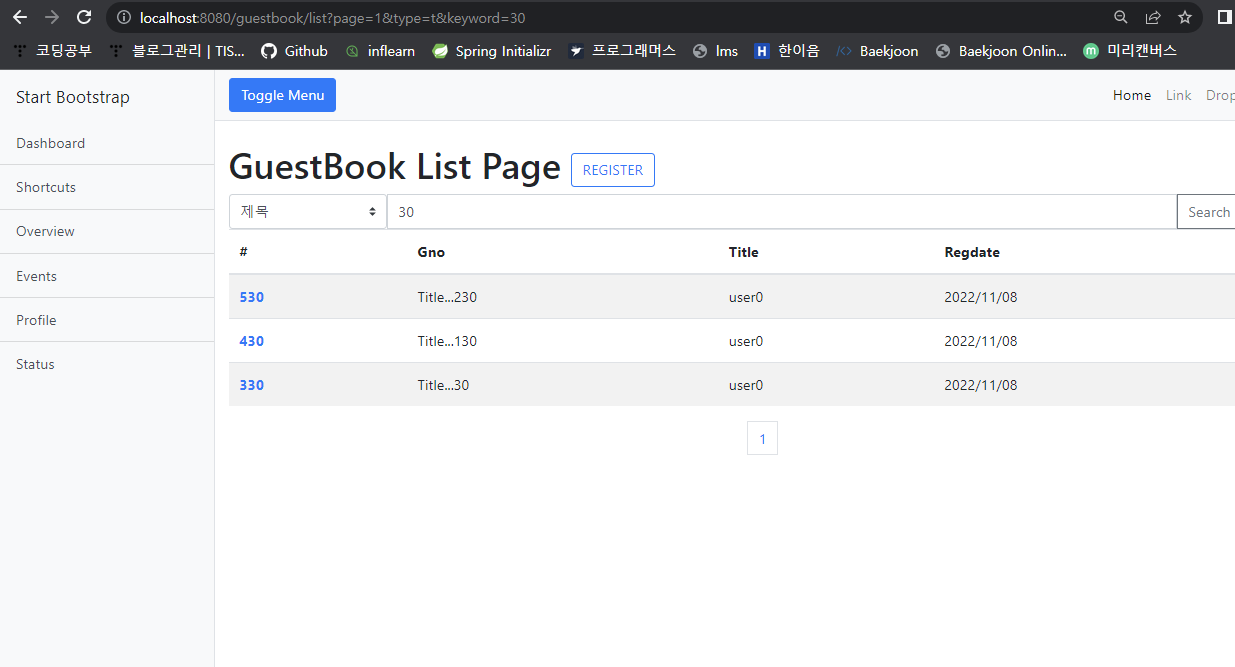Viewport: 1235px width, 667px height.
Task: Open the zoom magnifier icon in address bar
Action: 1122,17
